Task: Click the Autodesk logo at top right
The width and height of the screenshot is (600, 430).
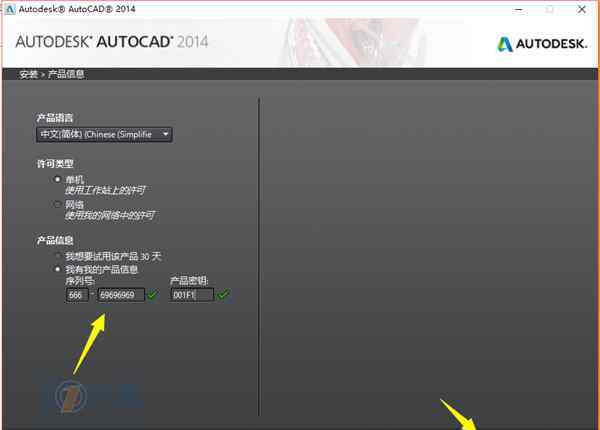Action: coord(541,44)
